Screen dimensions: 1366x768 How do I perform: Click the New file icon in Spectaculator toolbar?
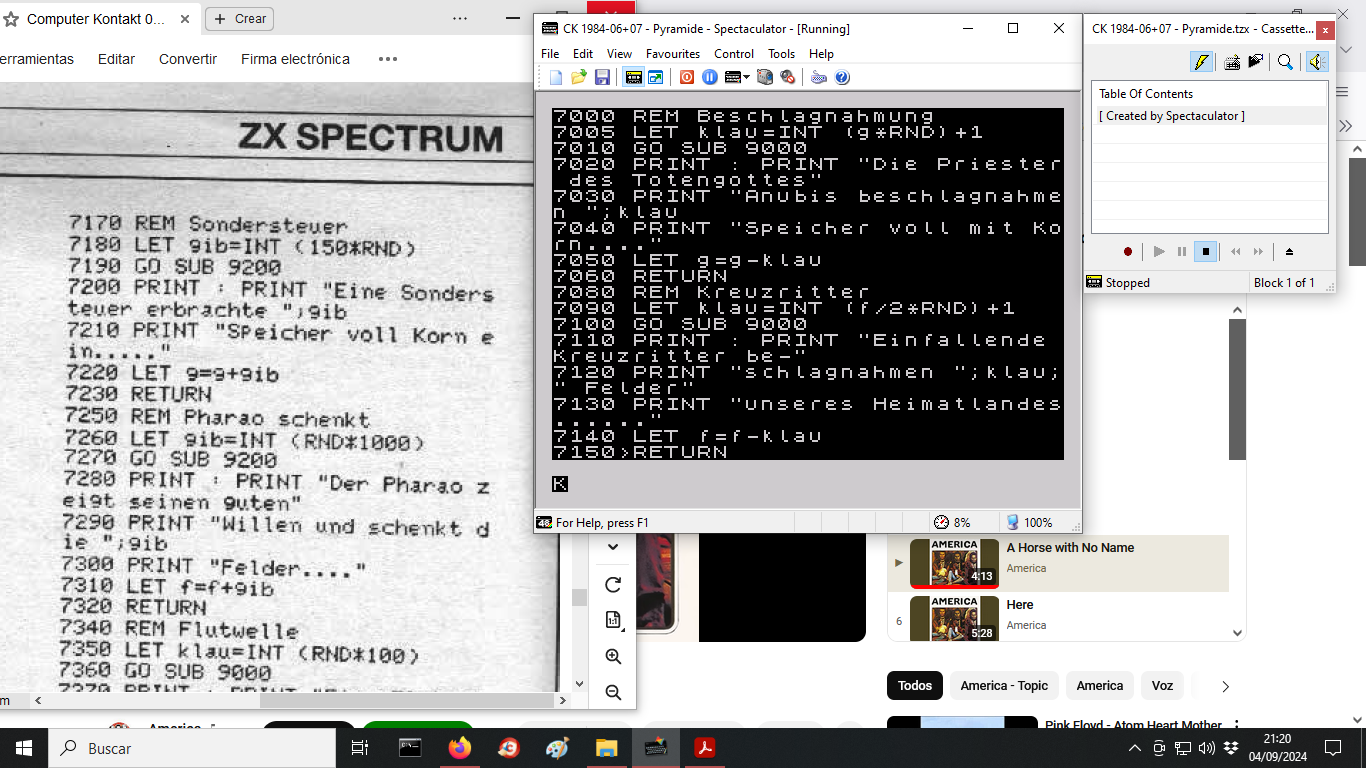pyautogui.click(x=556, y=77)
